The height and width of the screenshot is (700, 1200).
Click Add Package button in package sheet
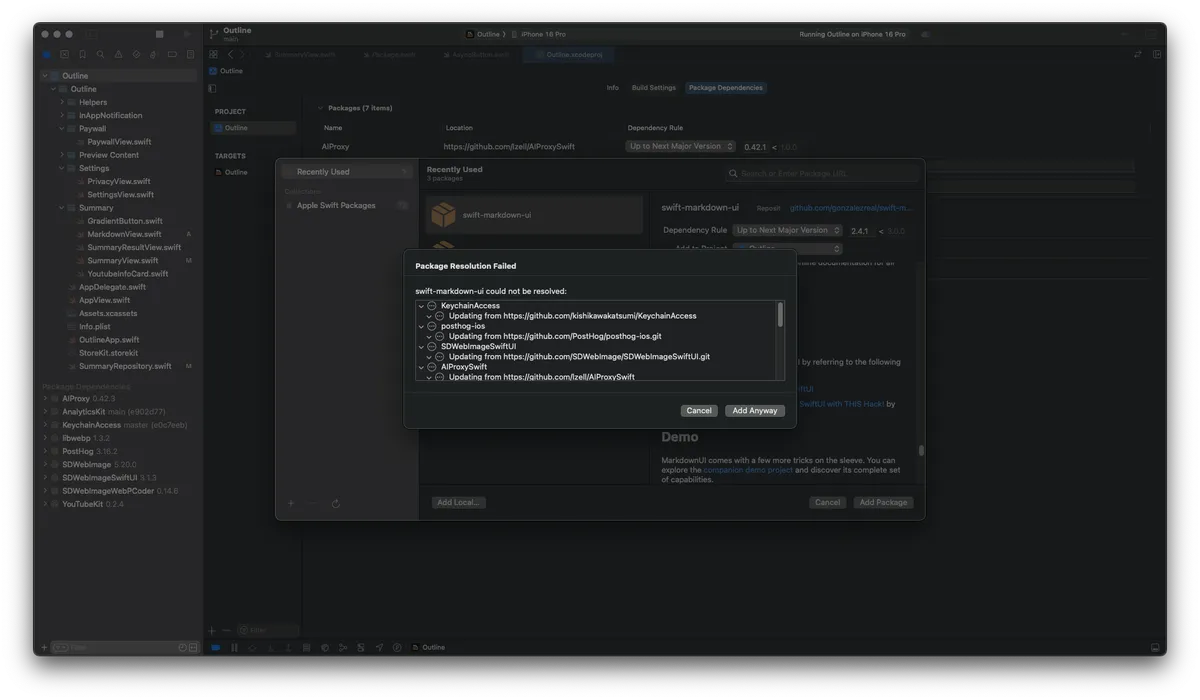coord(883,503)
